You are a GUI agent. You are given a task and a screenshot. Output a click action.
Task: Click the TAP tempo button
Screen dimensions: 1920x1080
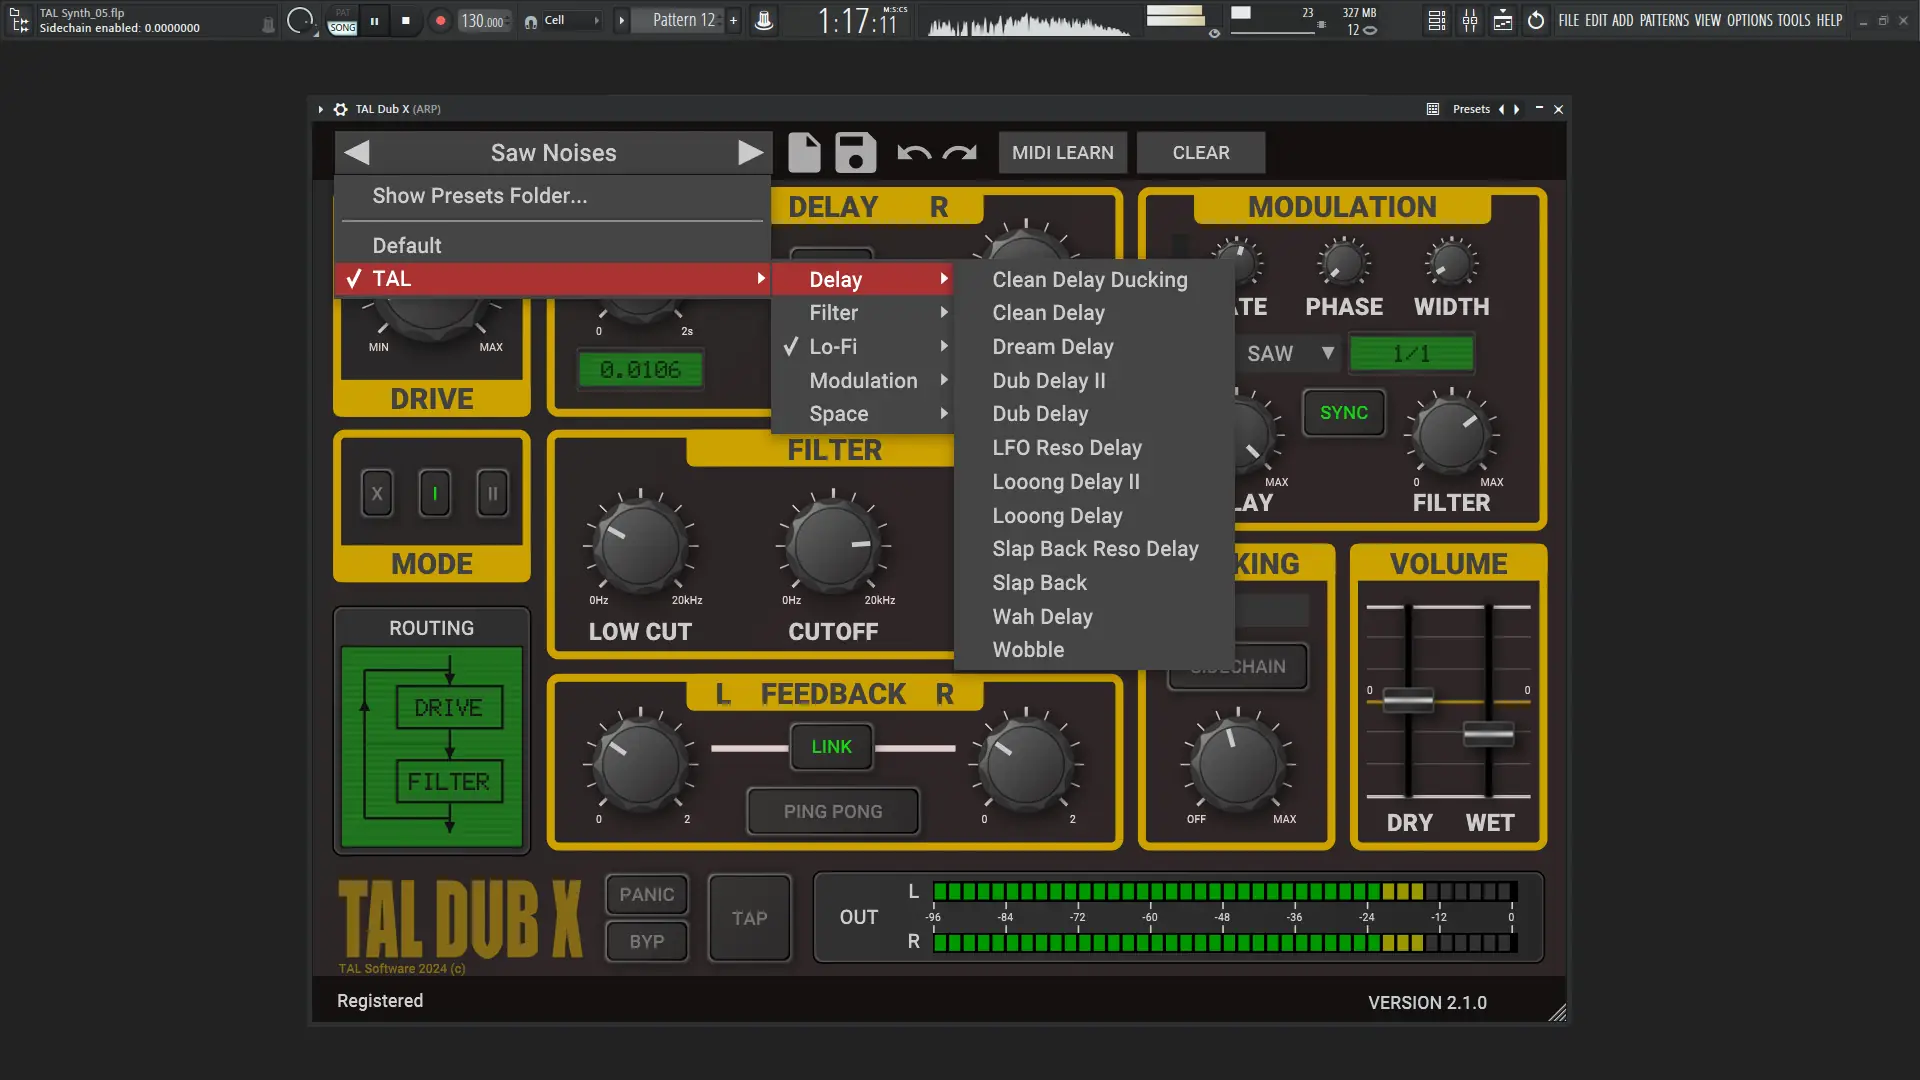pyautogui.click(x=750, y=918)
